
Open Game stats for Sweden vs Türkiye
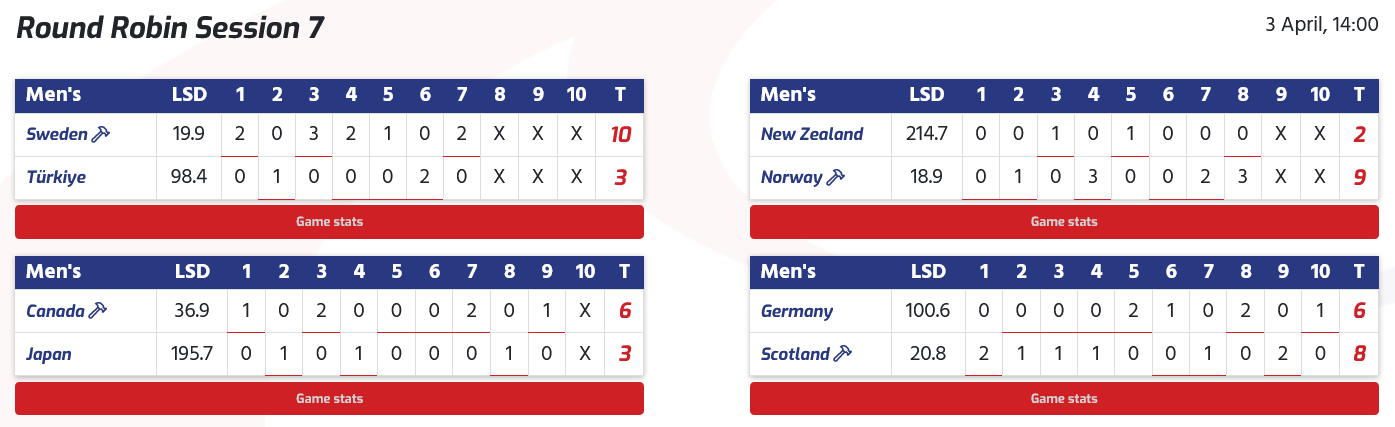tap(329, 222)
